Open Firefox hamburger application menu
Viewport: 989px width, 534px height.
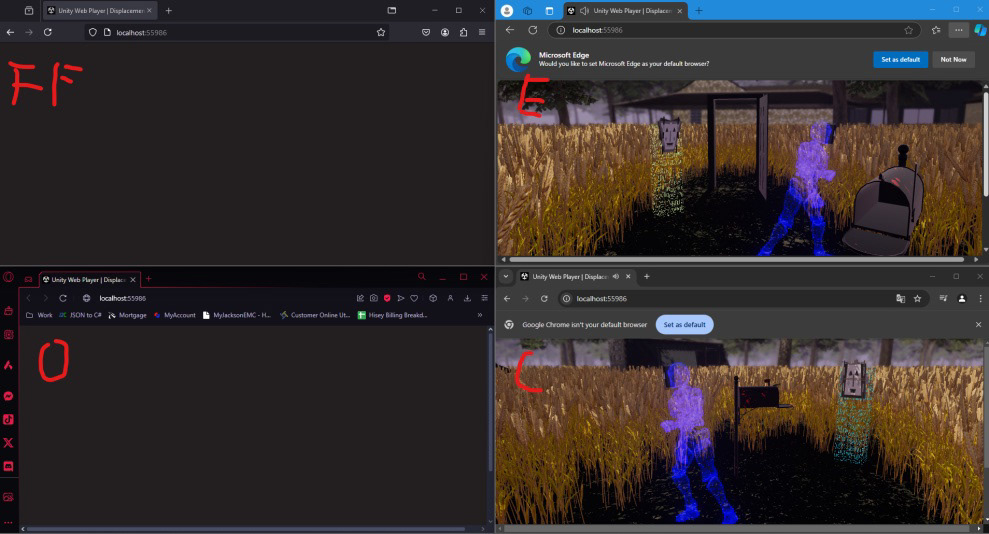[482, 32]
